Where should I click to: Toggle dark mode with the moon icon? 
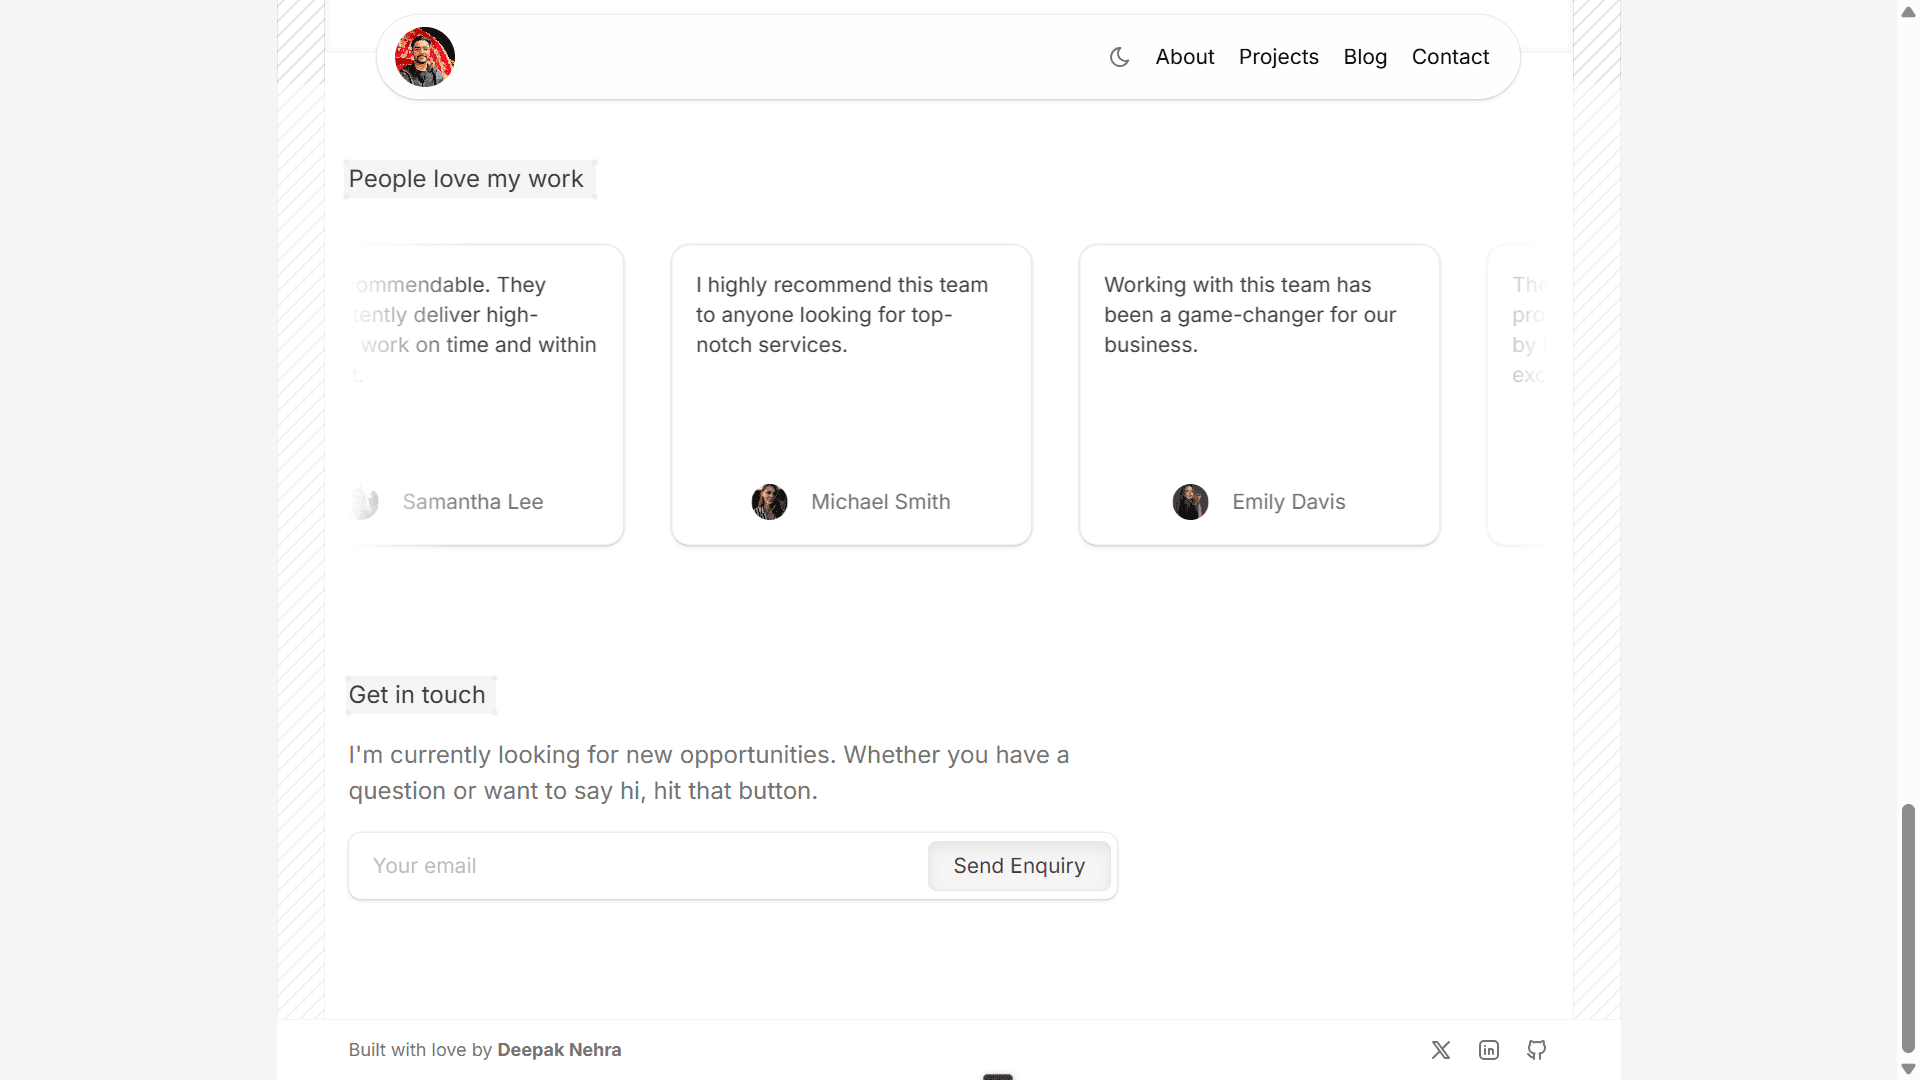click(1119, 57)
